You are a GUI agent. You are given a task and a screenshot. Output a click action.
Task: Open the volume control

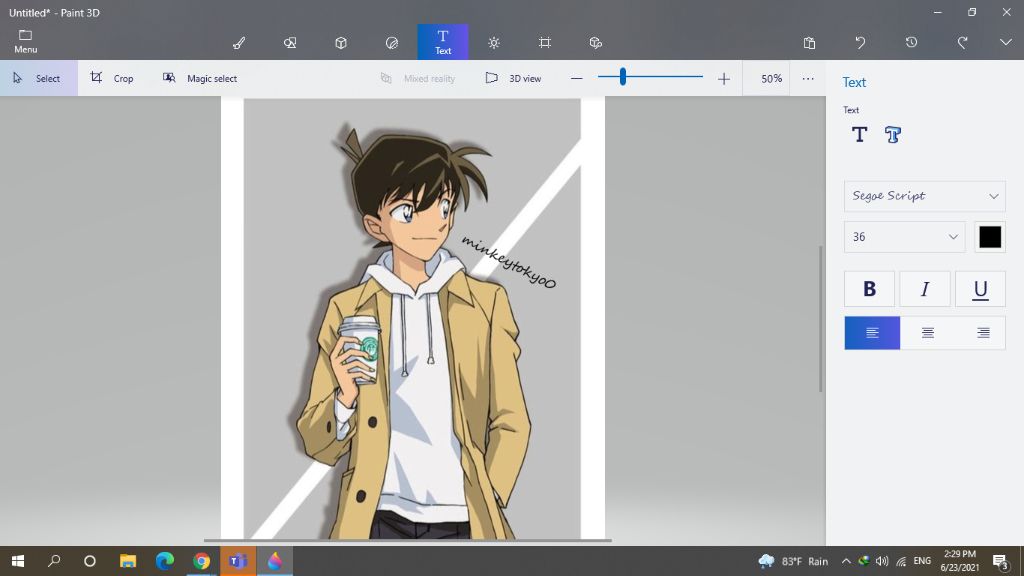pyautogui.click(x=882, y=561)
